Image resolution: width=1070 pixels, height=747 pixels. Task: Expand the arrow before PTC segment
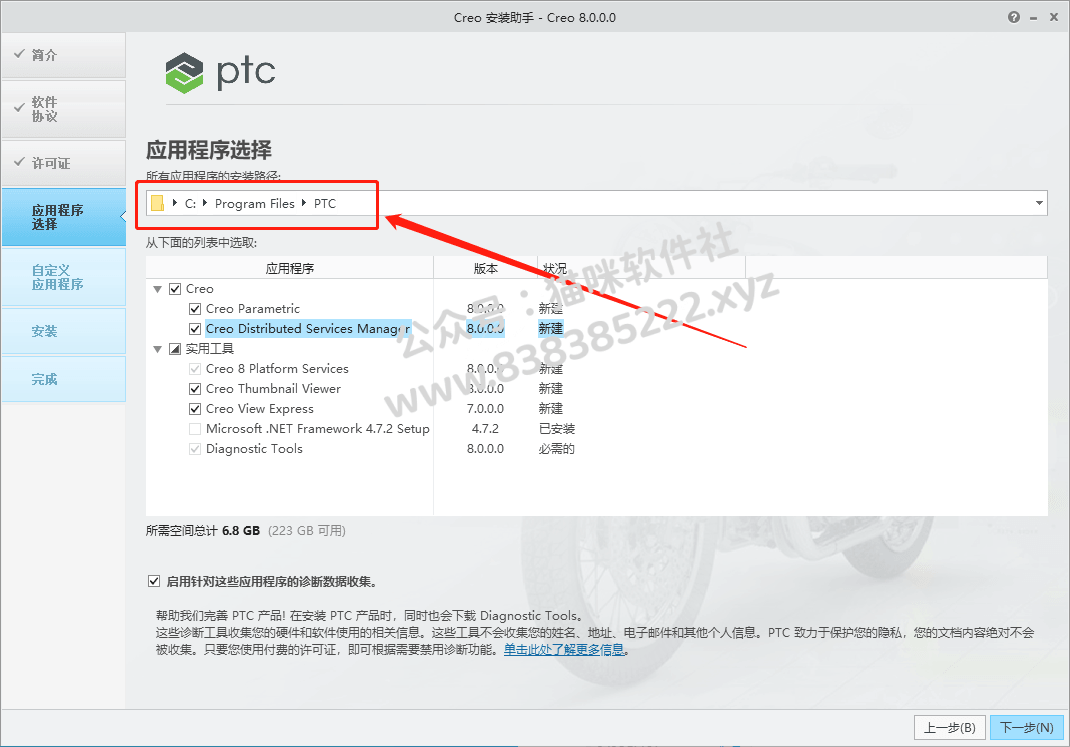coord(304,203)
